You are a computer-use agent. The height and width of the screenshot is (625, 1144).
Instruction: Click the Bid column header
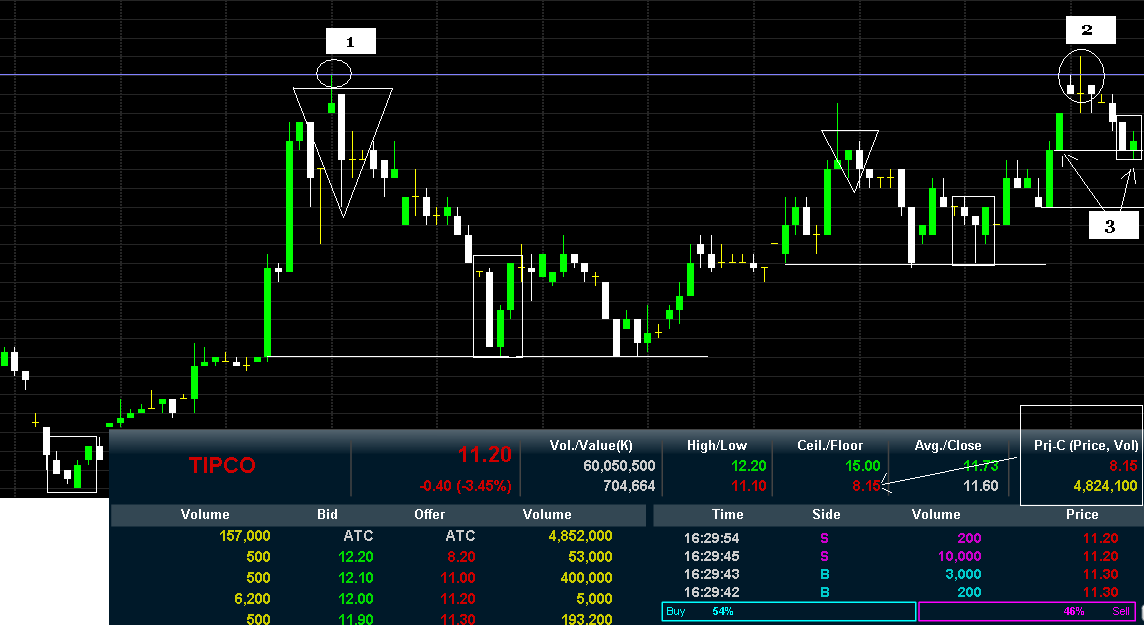tap(328, 515)
